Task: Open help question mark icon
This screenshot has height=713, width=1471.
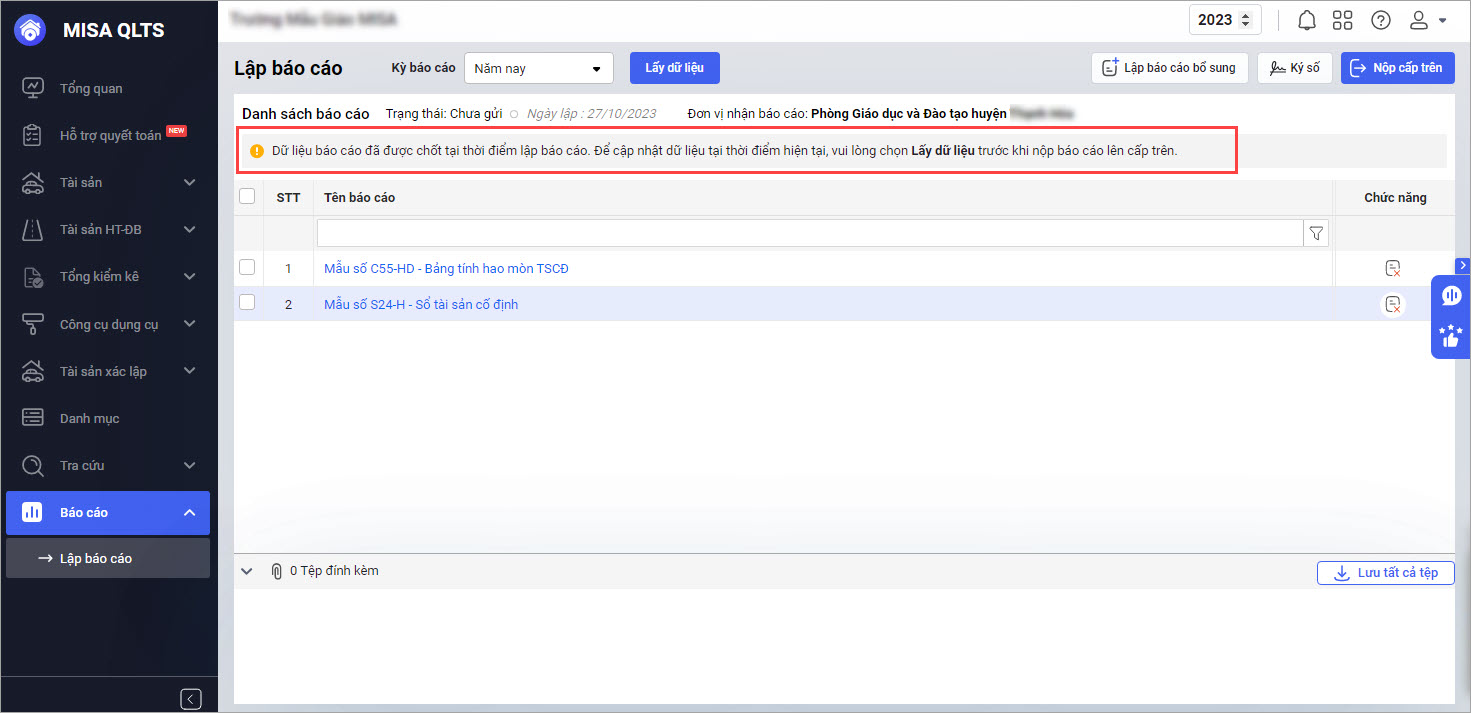Action: click(x=1381, y=20)
